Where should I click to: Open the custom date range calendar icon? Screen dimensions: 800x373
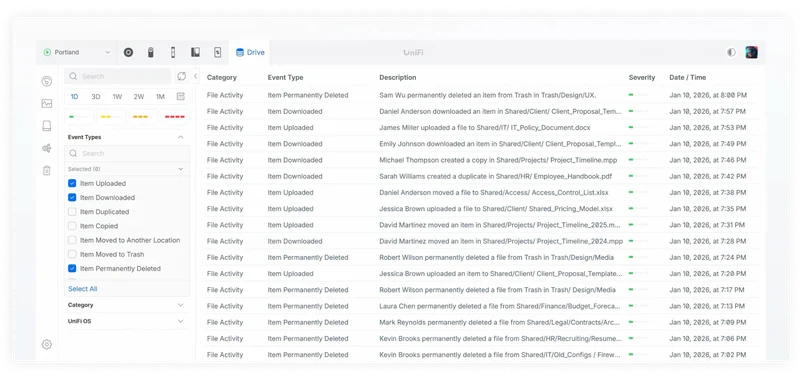(181, 96)
